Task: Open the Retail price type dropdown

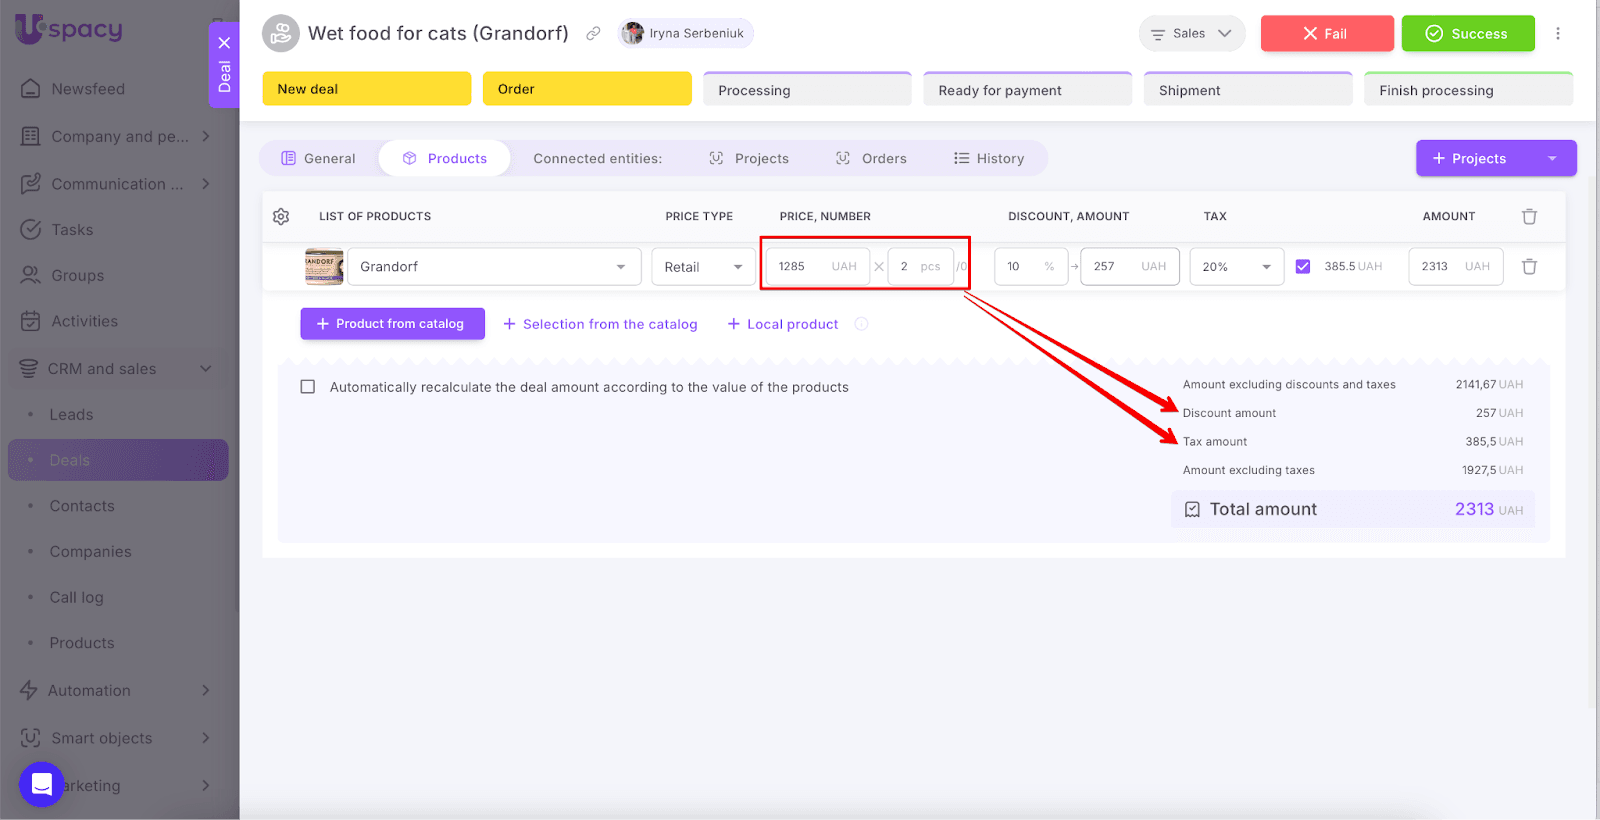Action: click(x=703, y=267)
